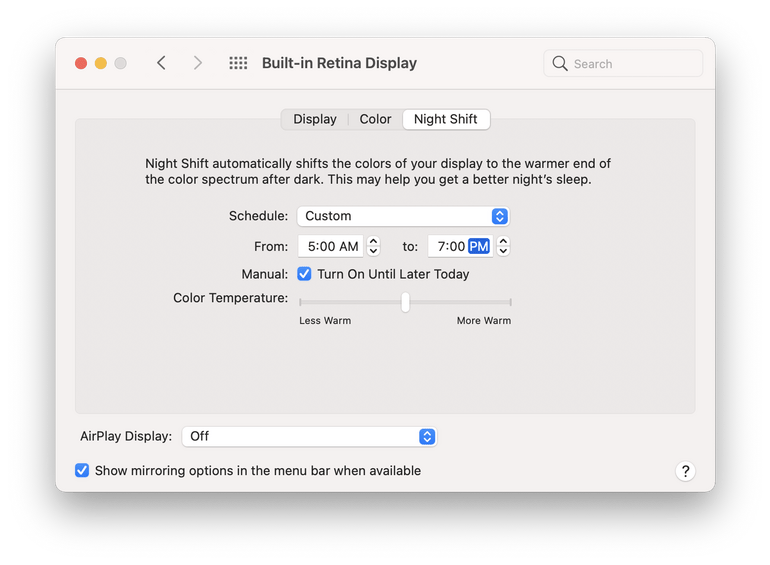
Task: Go back with the left chevron
Action: click(161, 63)
